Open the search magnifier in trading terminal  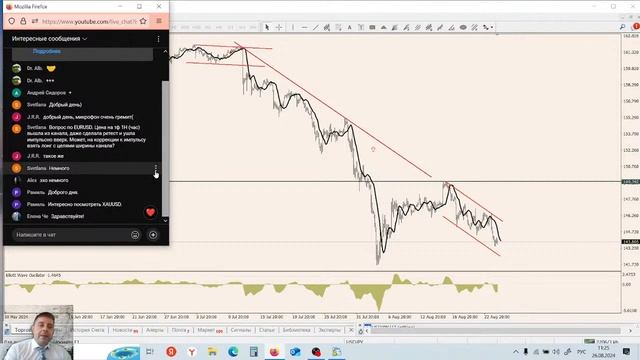622,27
